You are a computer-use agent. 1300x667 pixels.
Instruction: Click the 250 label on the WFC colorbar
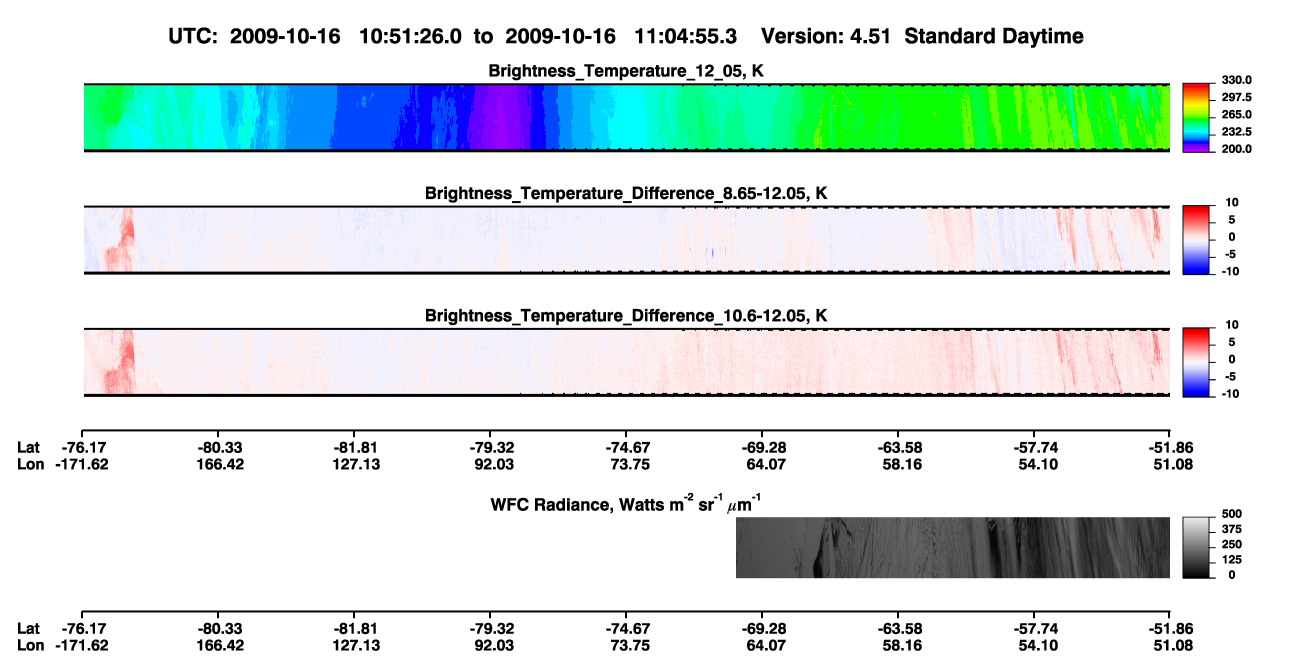coord(1230,544)
